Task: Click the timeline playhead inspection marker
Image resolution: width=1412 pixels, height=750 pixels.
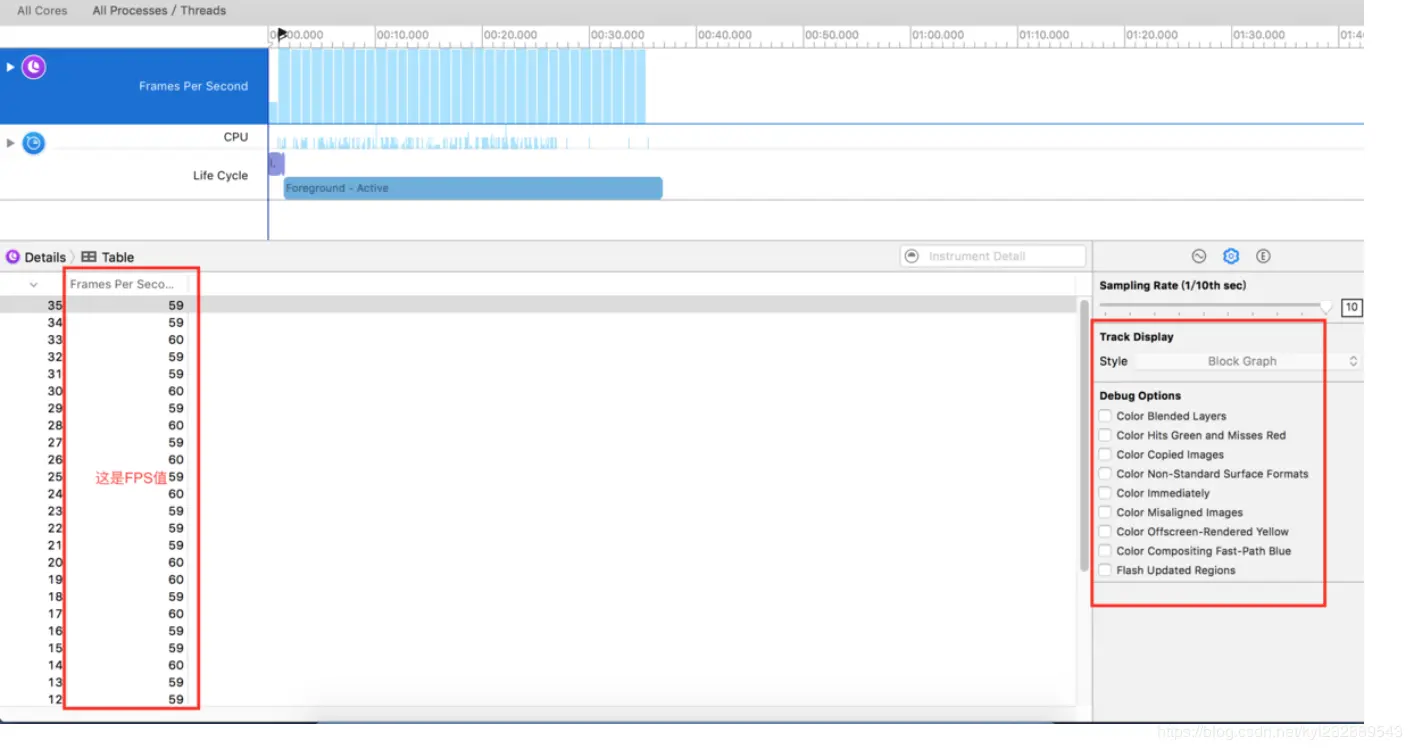Action: click(x=282, y=34)
